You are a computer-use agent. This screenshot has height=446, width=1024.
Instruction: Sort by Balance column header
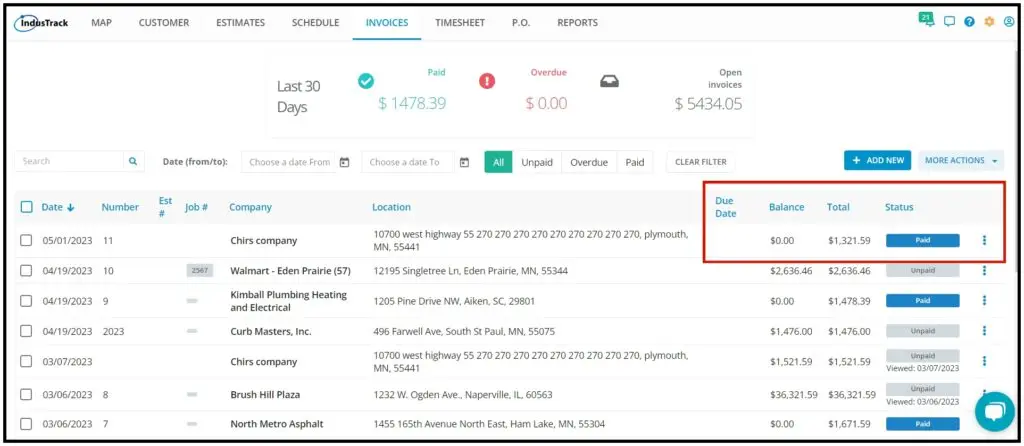pos(786,207)
